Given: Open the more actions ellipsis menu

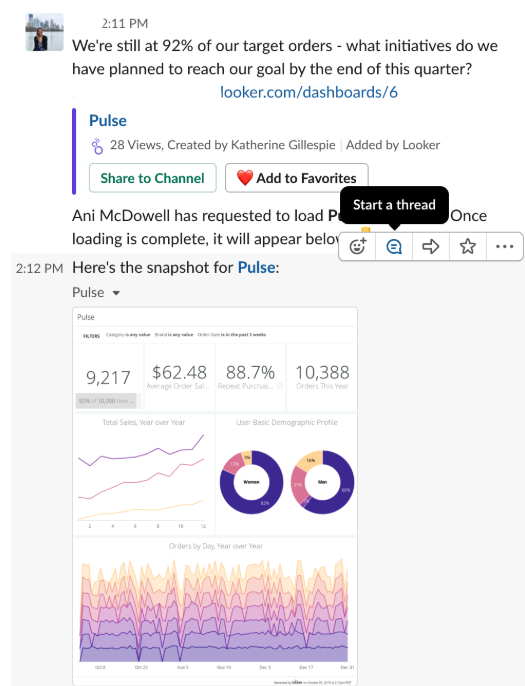Looking at the screenshot, I should pyautogui.click(x=504, y=247).
